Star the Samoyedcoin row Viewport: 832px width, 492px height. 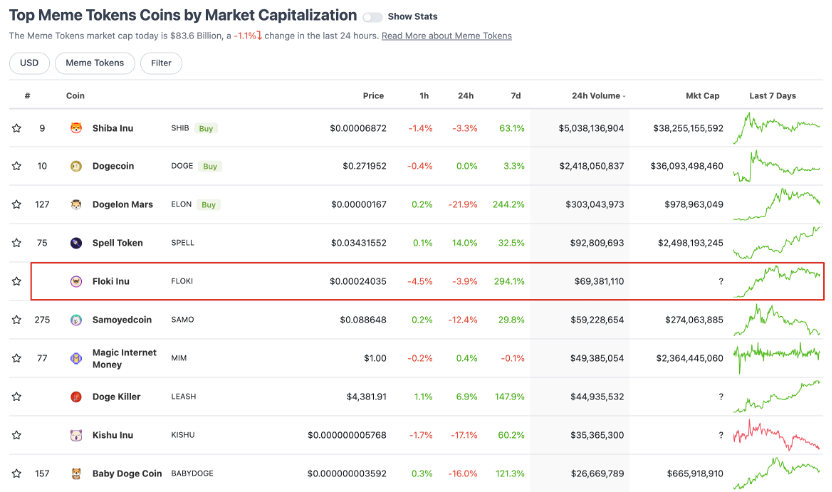(x=16, y=320)
